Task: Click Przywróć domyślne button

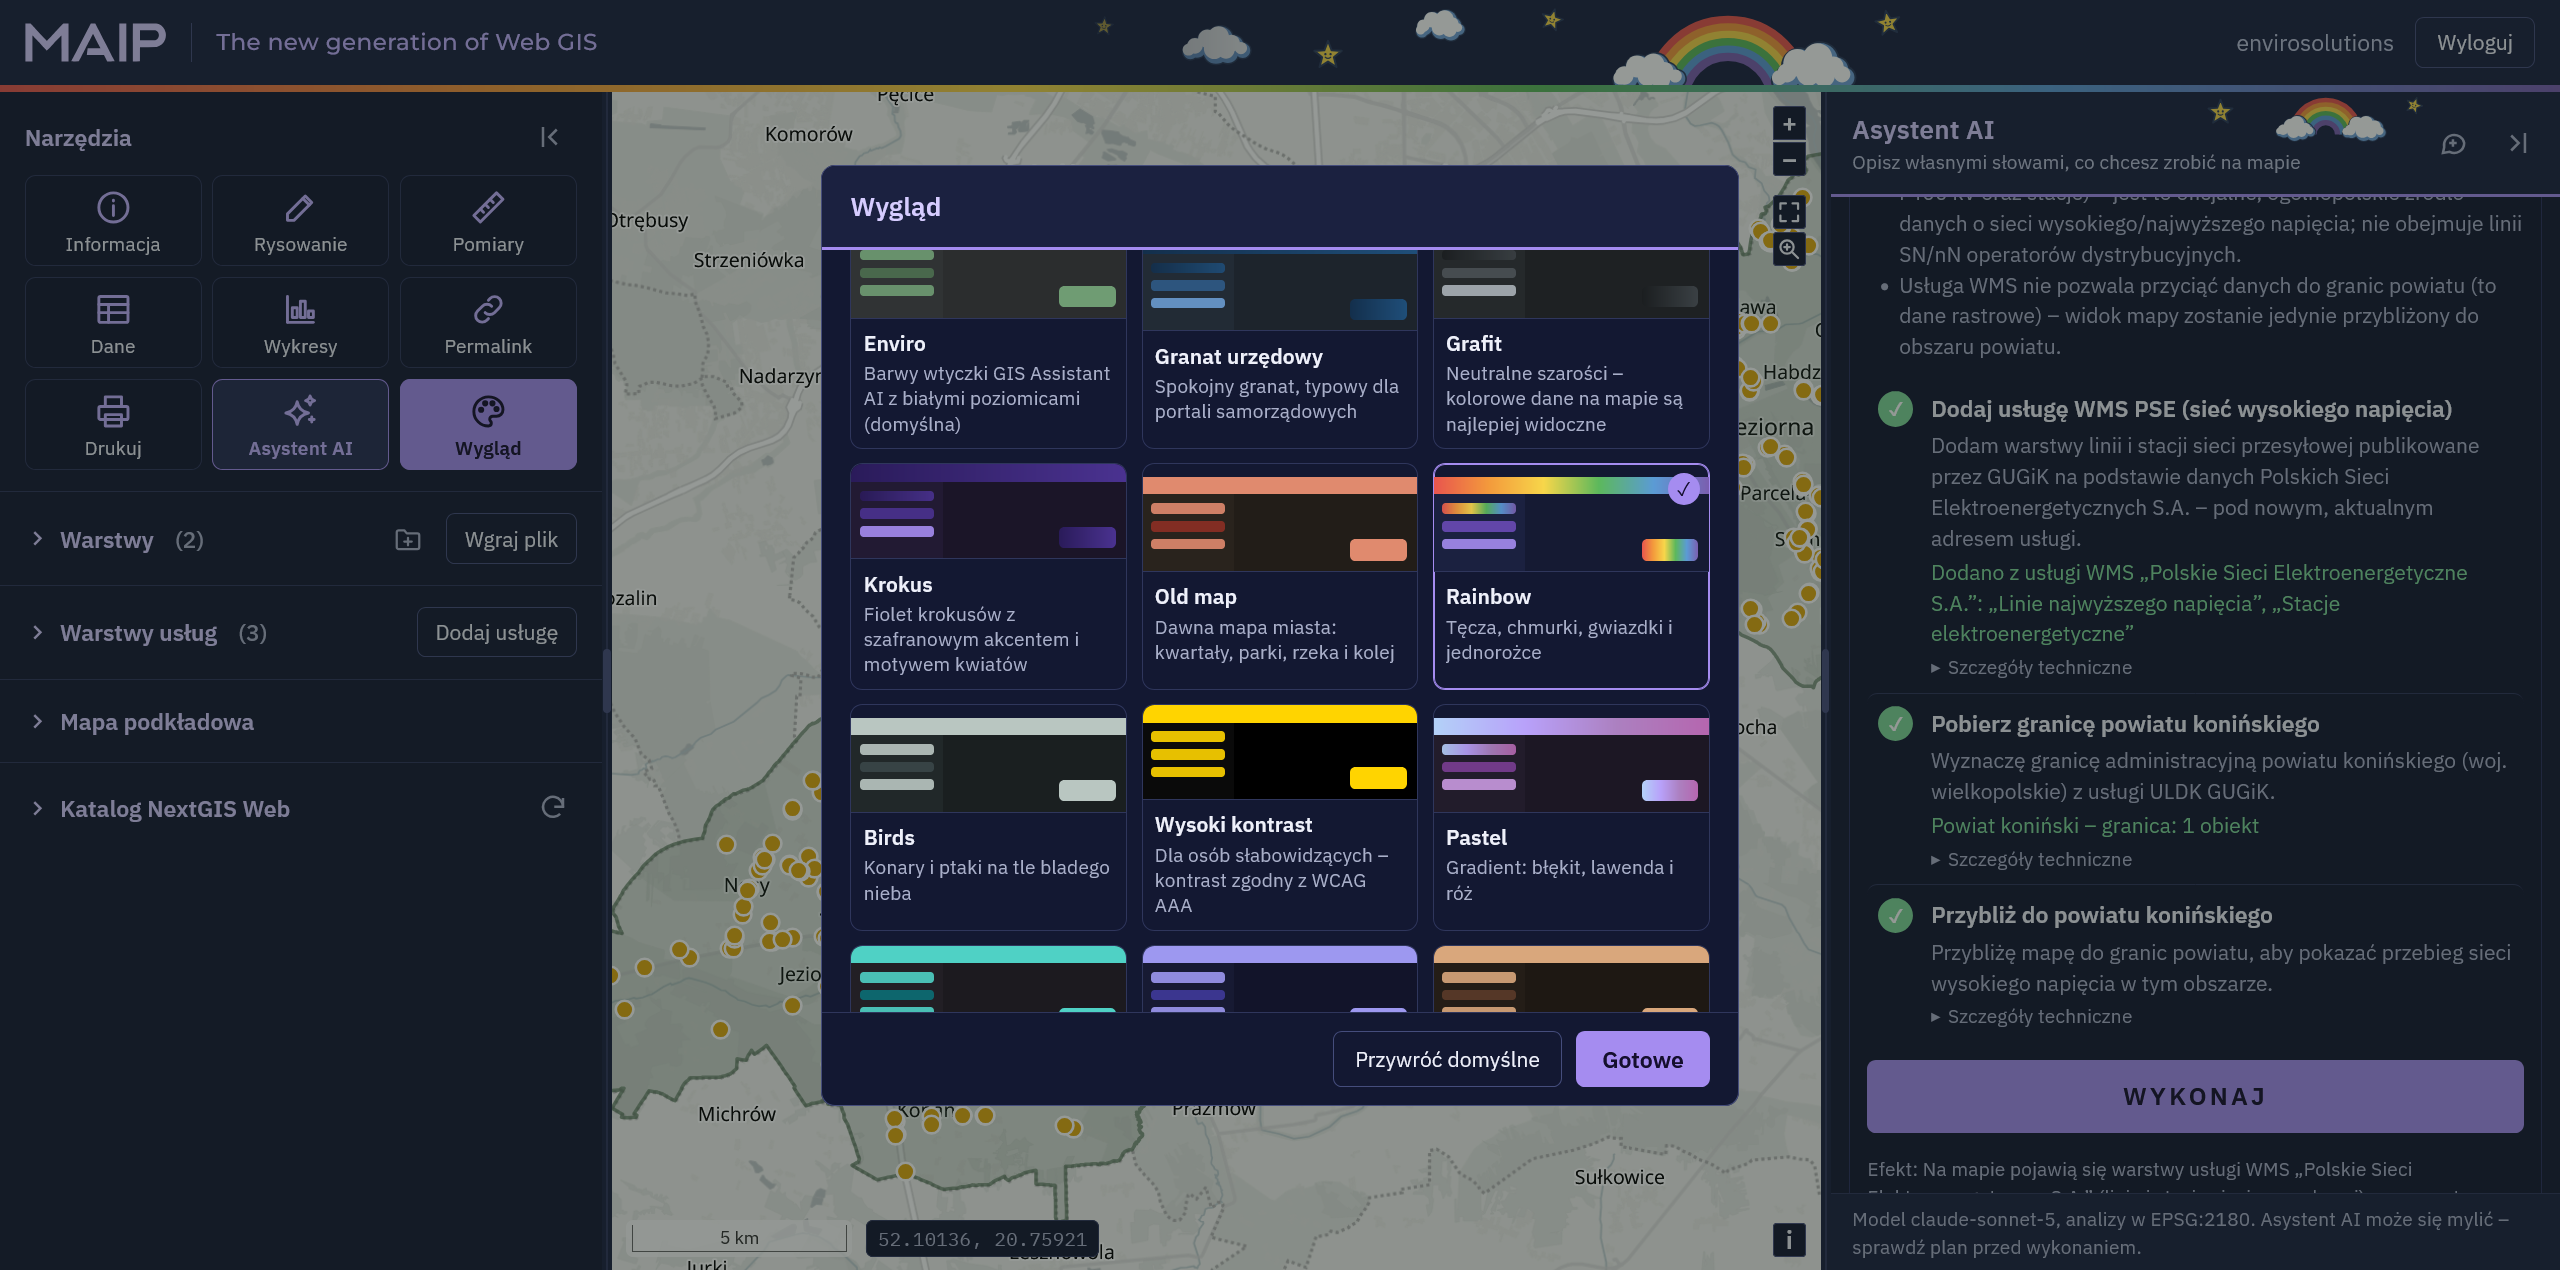Action: coord(1447,1059)
